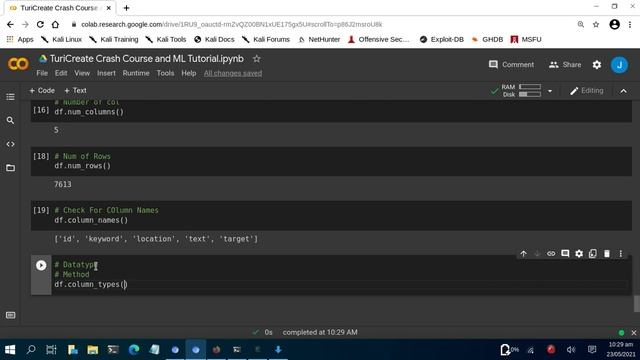
Task: Open the Exploit-DB bookmark
Action: tap(442, 39)
